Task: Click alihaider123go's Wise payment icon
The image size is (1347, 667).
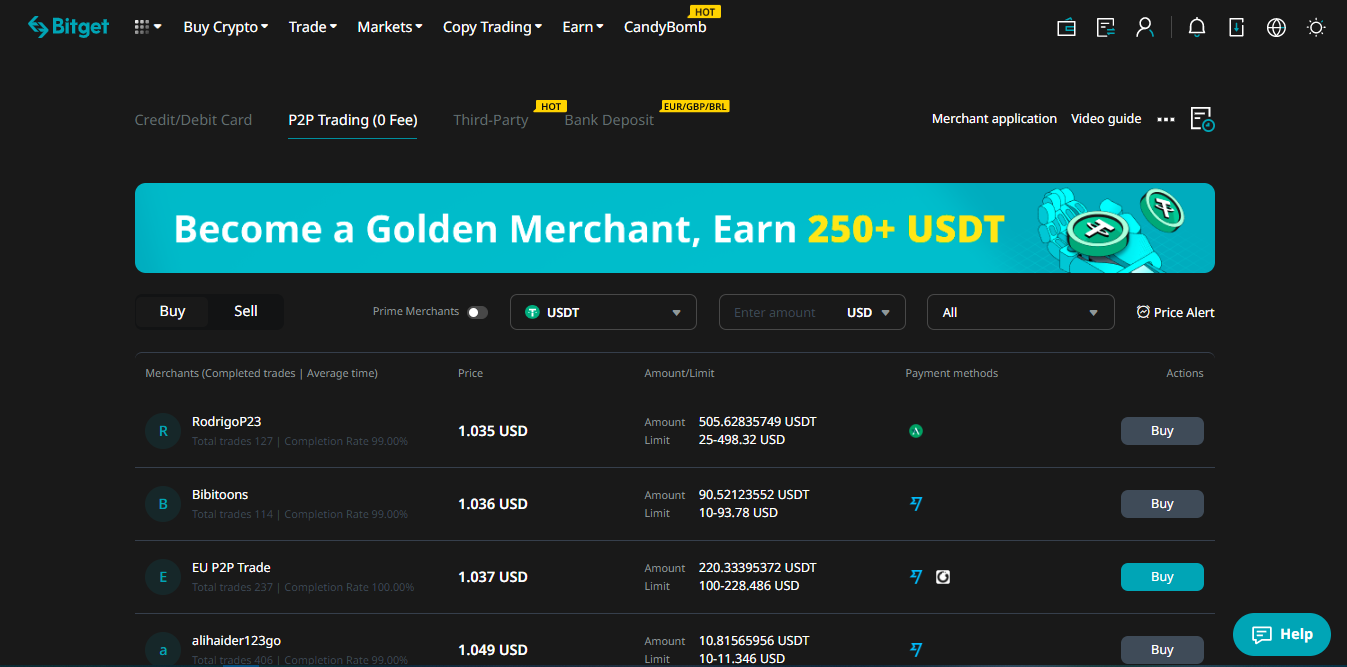Action: click(x=915, y=650)
